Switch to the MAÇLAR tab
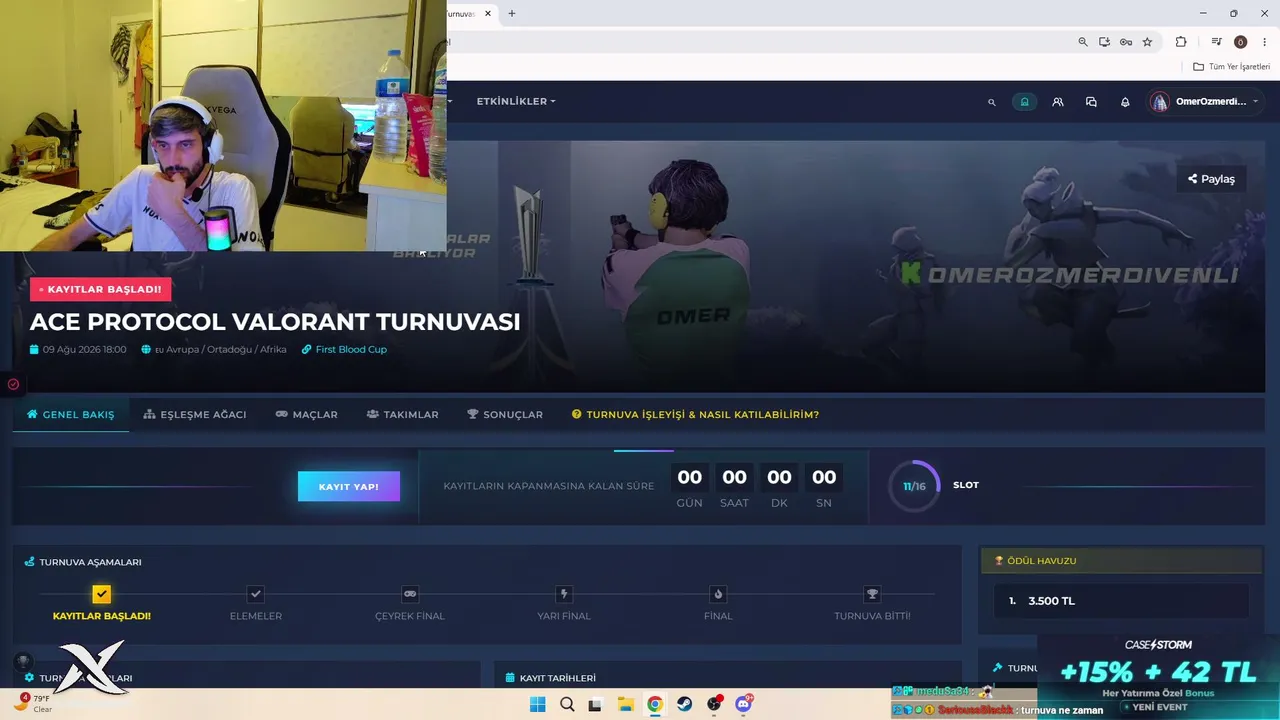The image size is (1280, 720). (307, 414)
